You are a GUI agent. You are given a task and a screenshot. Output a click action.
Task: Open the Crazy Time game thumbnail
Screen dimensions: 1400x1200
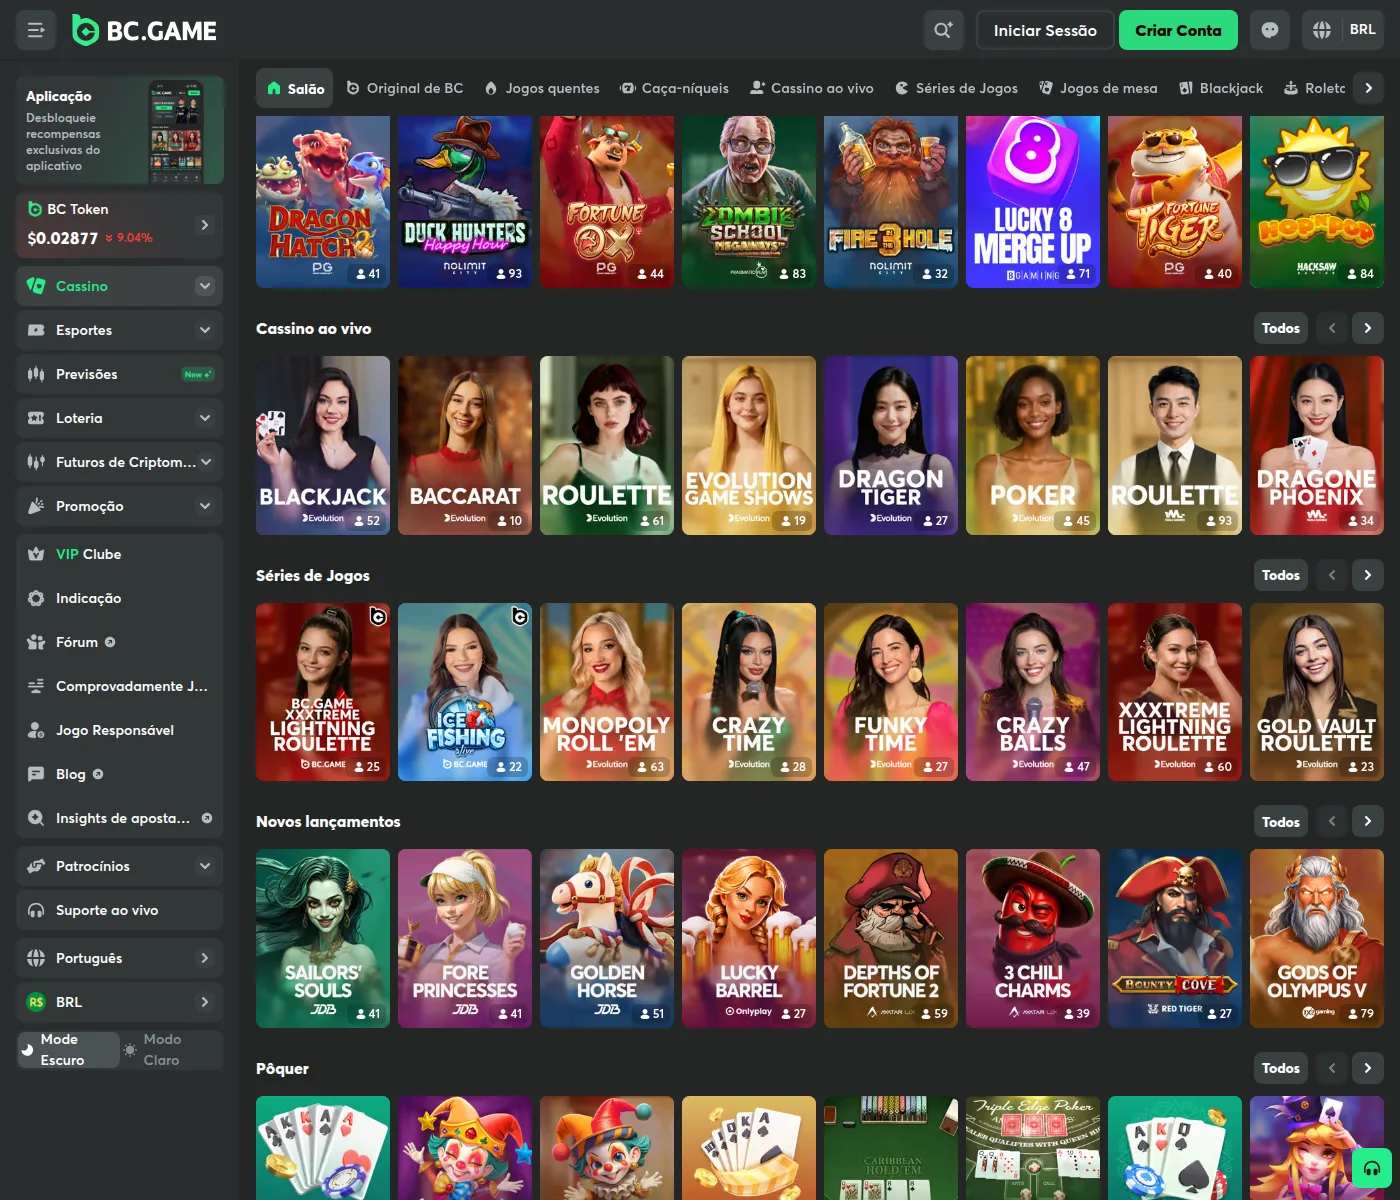point(749,692)
